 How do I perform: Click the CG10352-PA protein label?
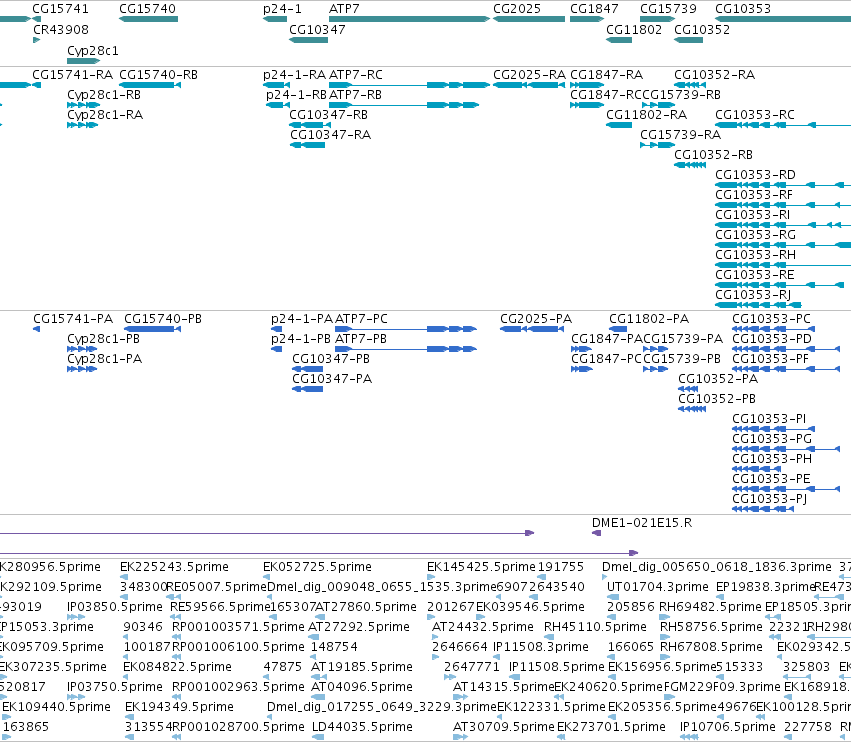click(718, 378)
